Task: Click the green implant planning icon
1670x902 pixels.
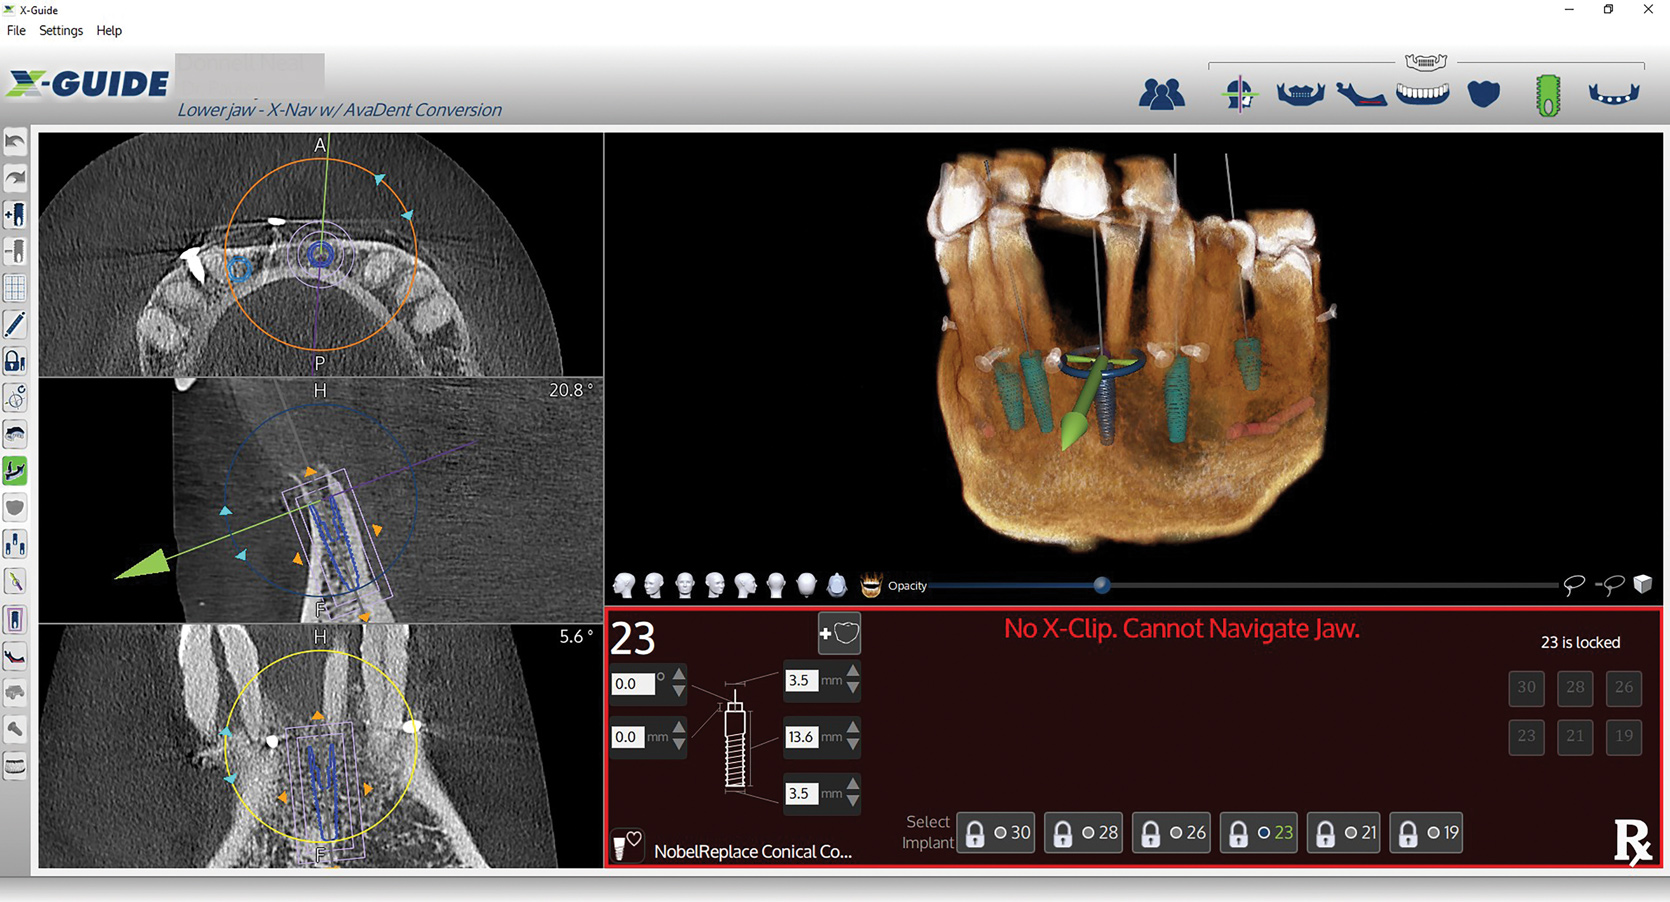Action: click(1547, 96)
